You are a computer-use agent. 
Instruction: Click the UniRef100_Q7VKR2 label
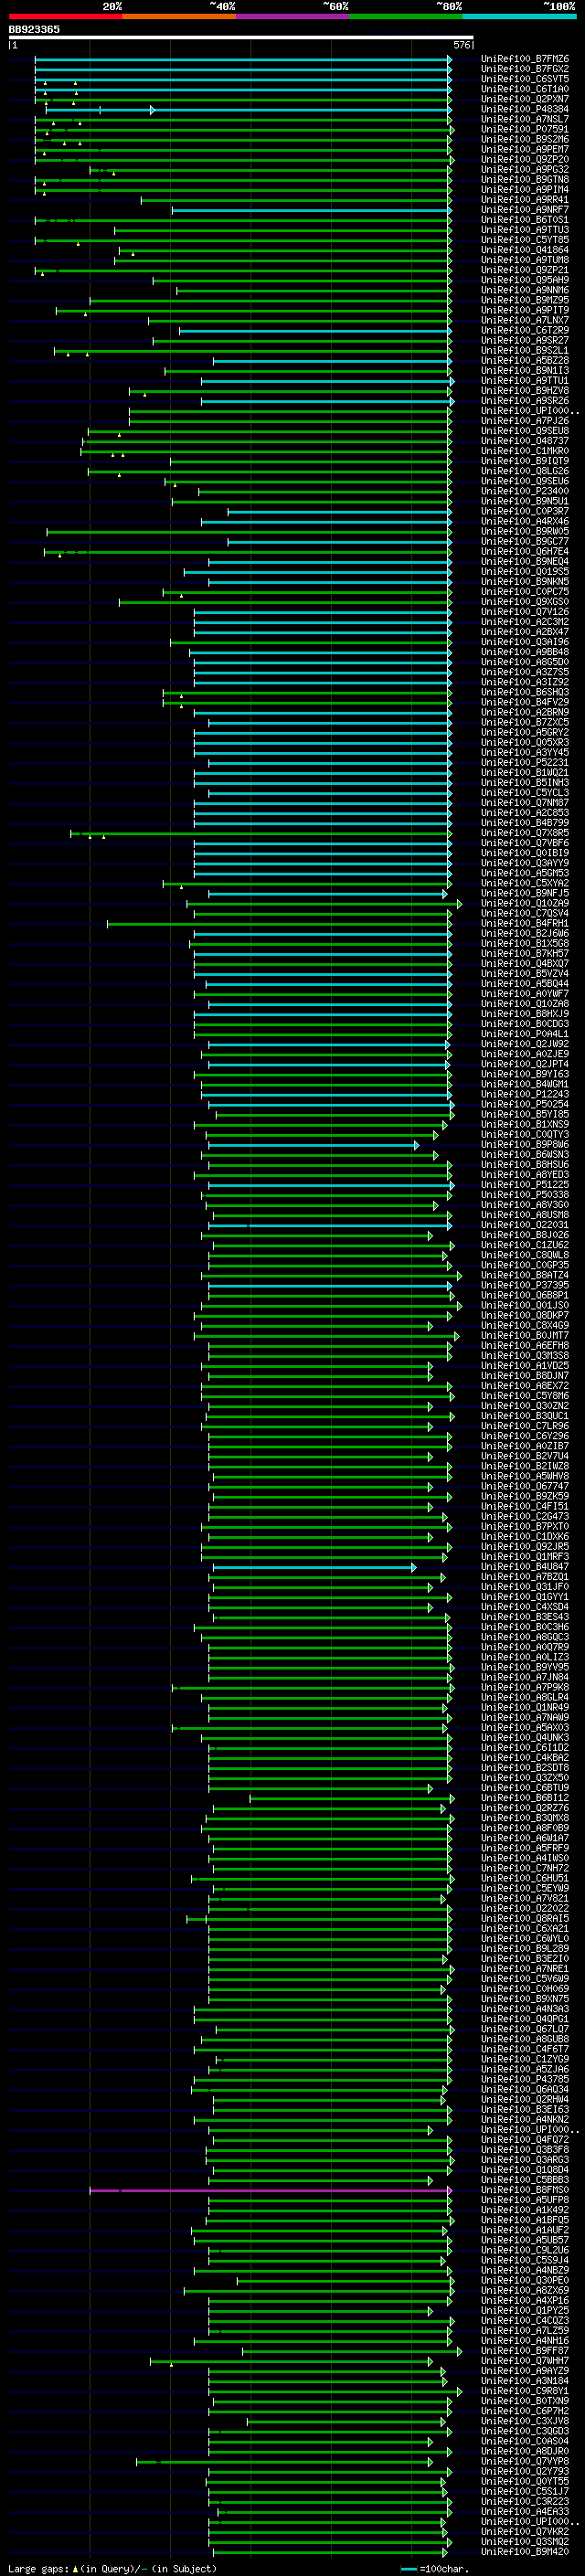[x=524, y=2532]
